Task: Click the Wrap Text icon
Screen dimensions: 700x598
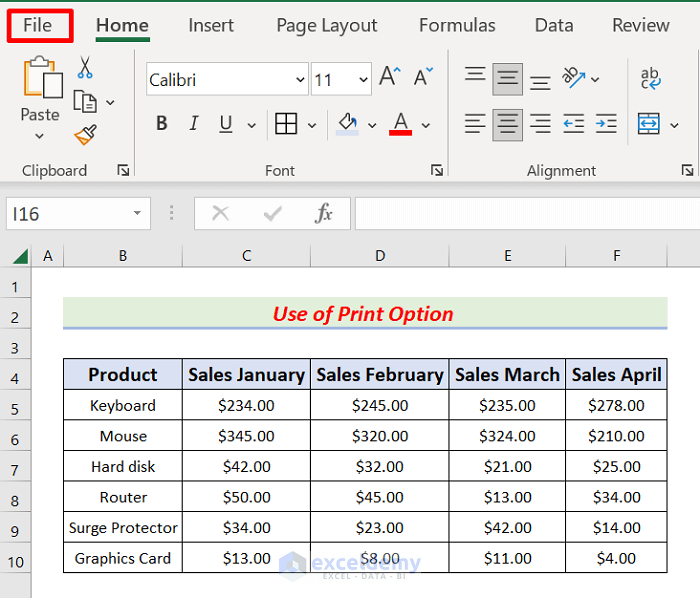Action: pyautogui.click(x=651, y=79)
